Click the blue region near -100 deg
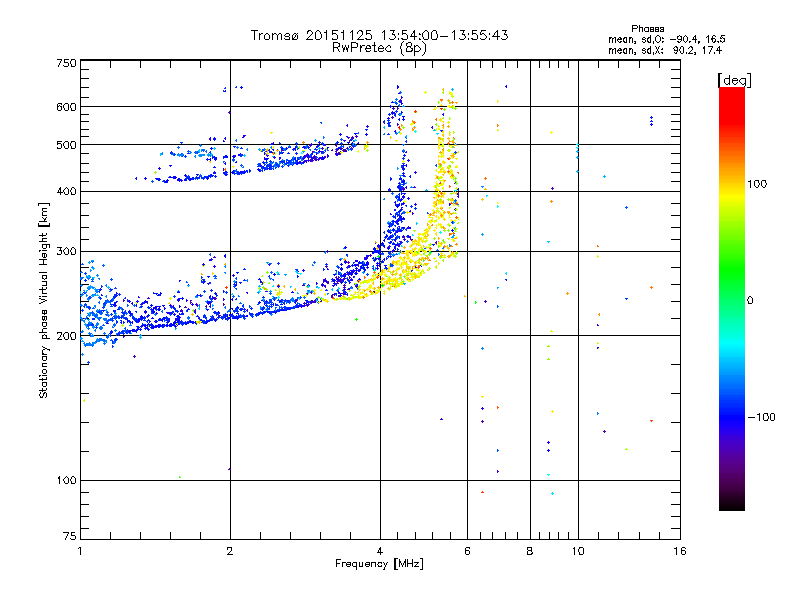The height and width of the screenshot is (600, 800). [732, 416]
